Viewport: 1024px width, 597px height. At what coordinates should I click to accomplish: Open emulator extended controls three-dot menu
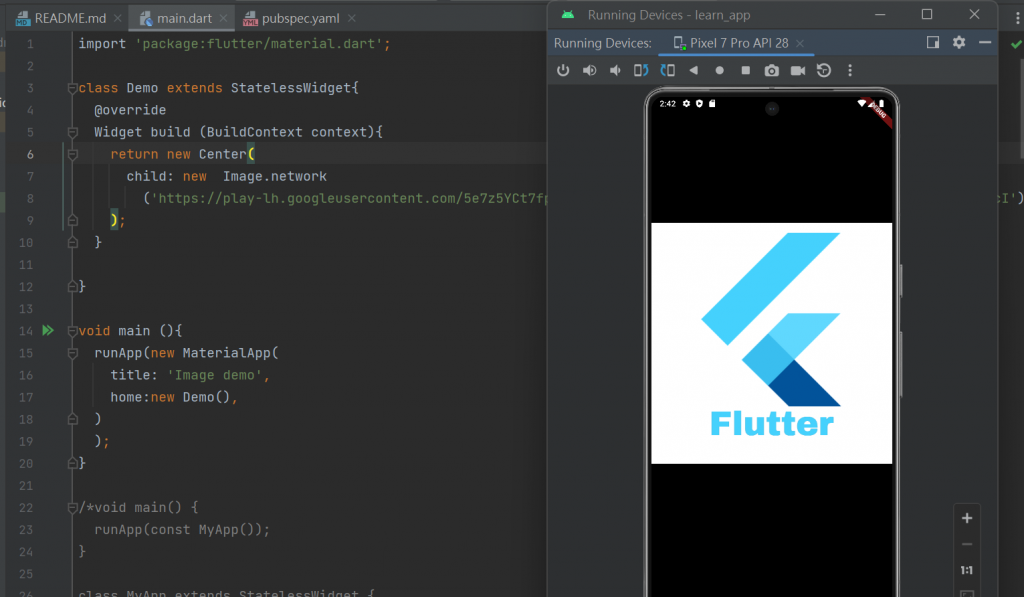point(850,70)
